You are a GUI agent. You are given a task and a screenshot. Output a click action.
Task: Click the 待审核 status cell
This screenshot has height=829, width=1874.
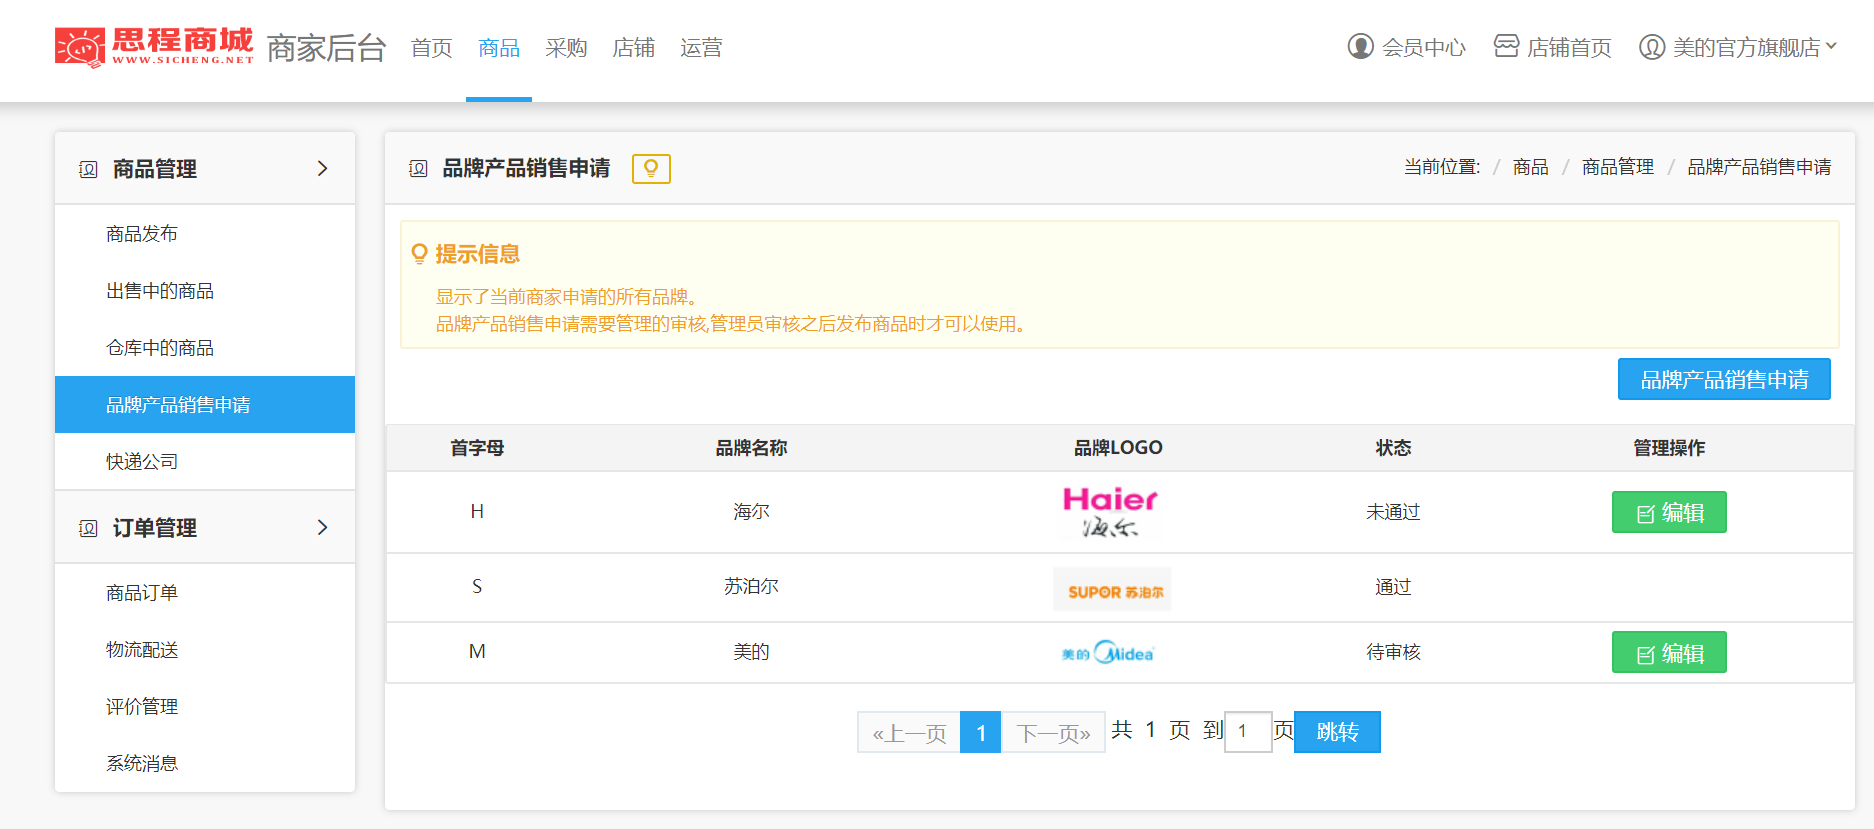tap(1393, 652)
